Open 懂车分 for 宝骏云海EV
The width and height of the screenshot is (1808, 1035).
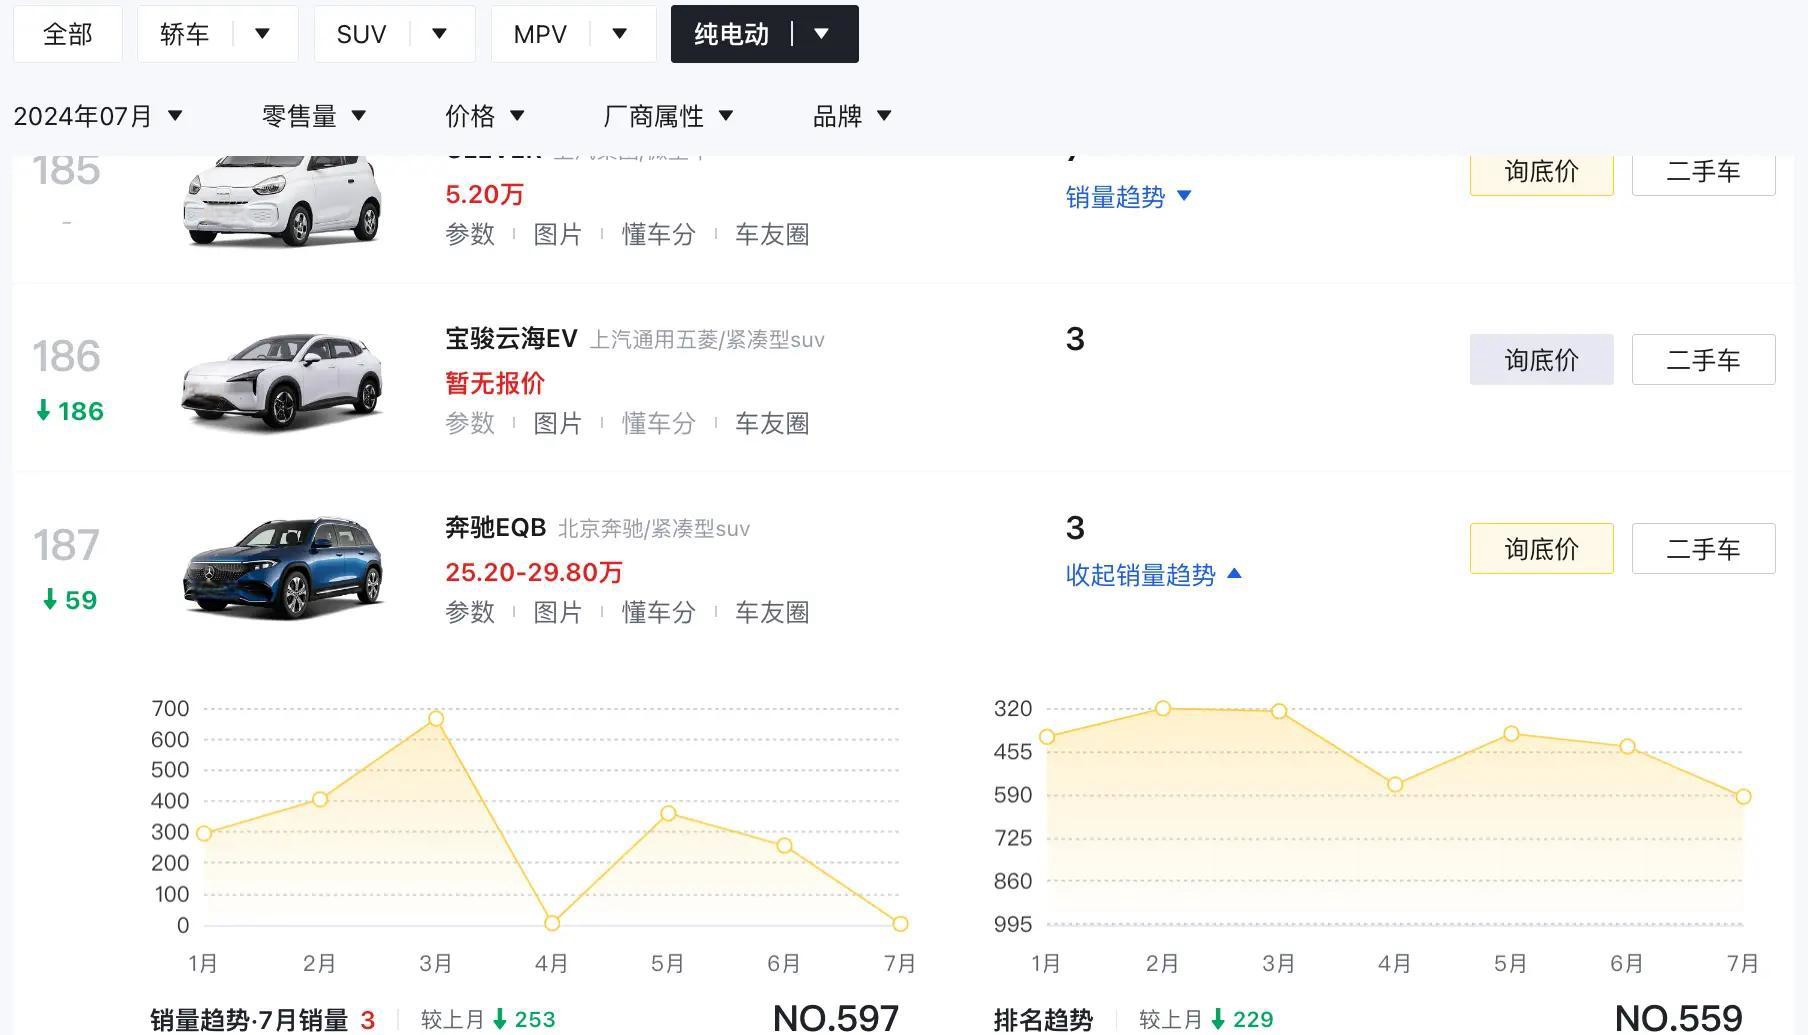658,423
